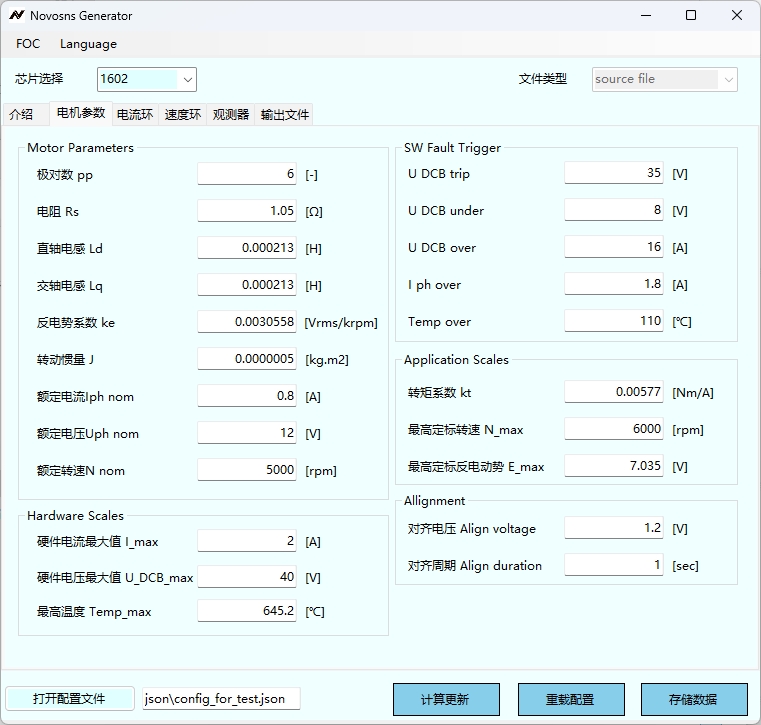The height and width of the screenshot is (725, 761).
Task: Open the Language menu
Action: click(x=88, y=44)
